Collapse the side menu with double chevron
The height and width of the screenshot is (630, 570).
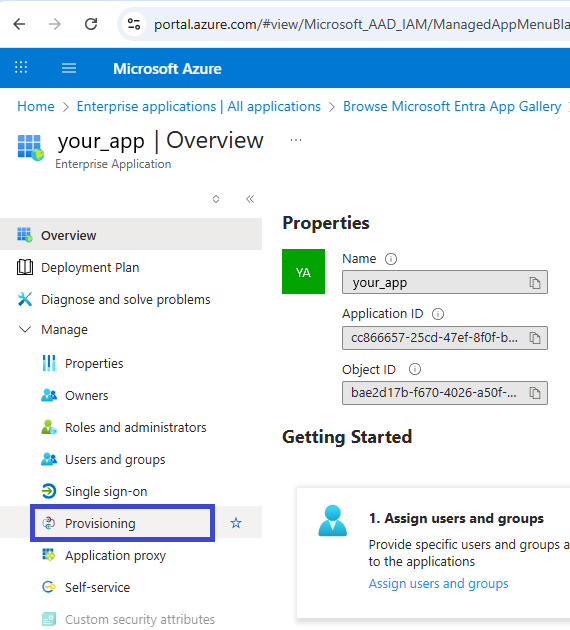[x=250, y=199]
